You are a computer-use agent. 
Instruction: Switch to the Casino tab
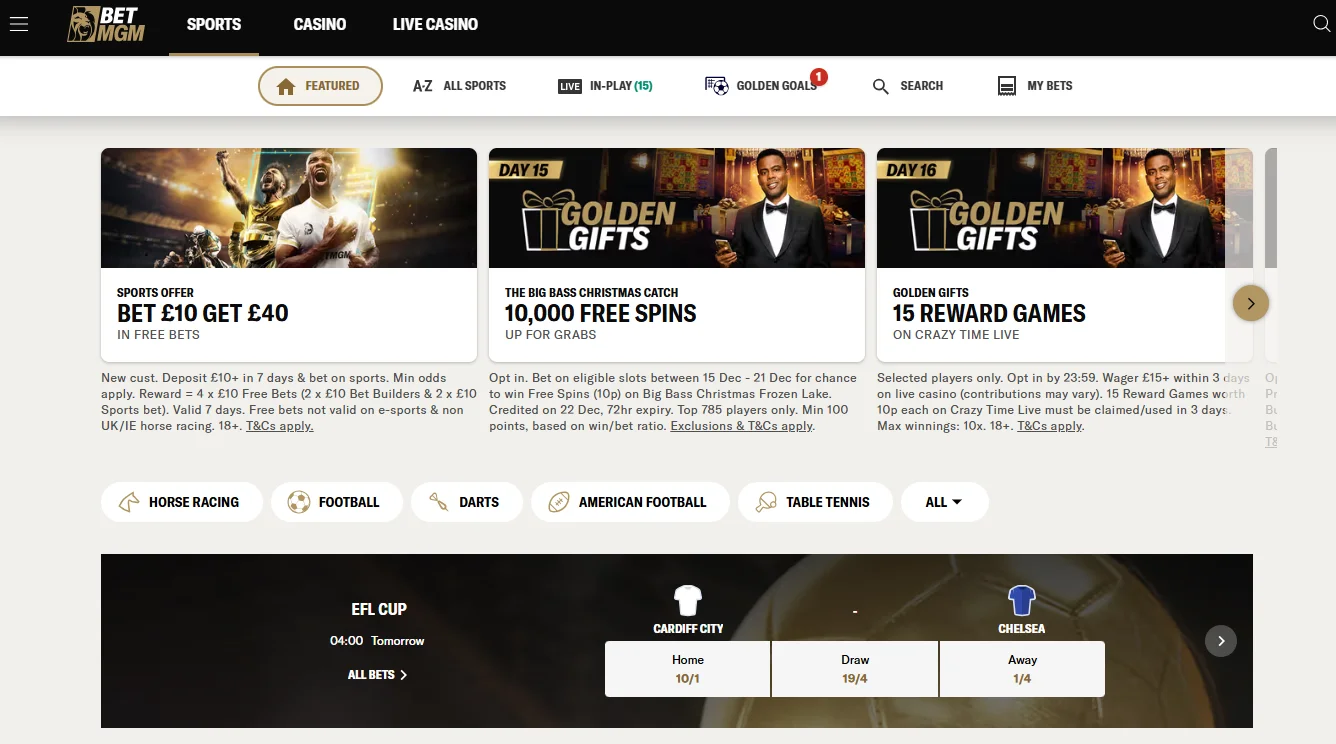(x=320, y=24)
